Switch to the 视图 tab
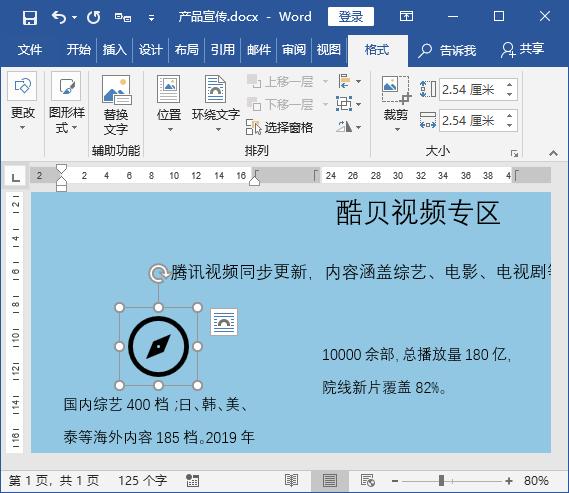The width and height of the screenshot is (569, 493). click(x=329, y=49)
